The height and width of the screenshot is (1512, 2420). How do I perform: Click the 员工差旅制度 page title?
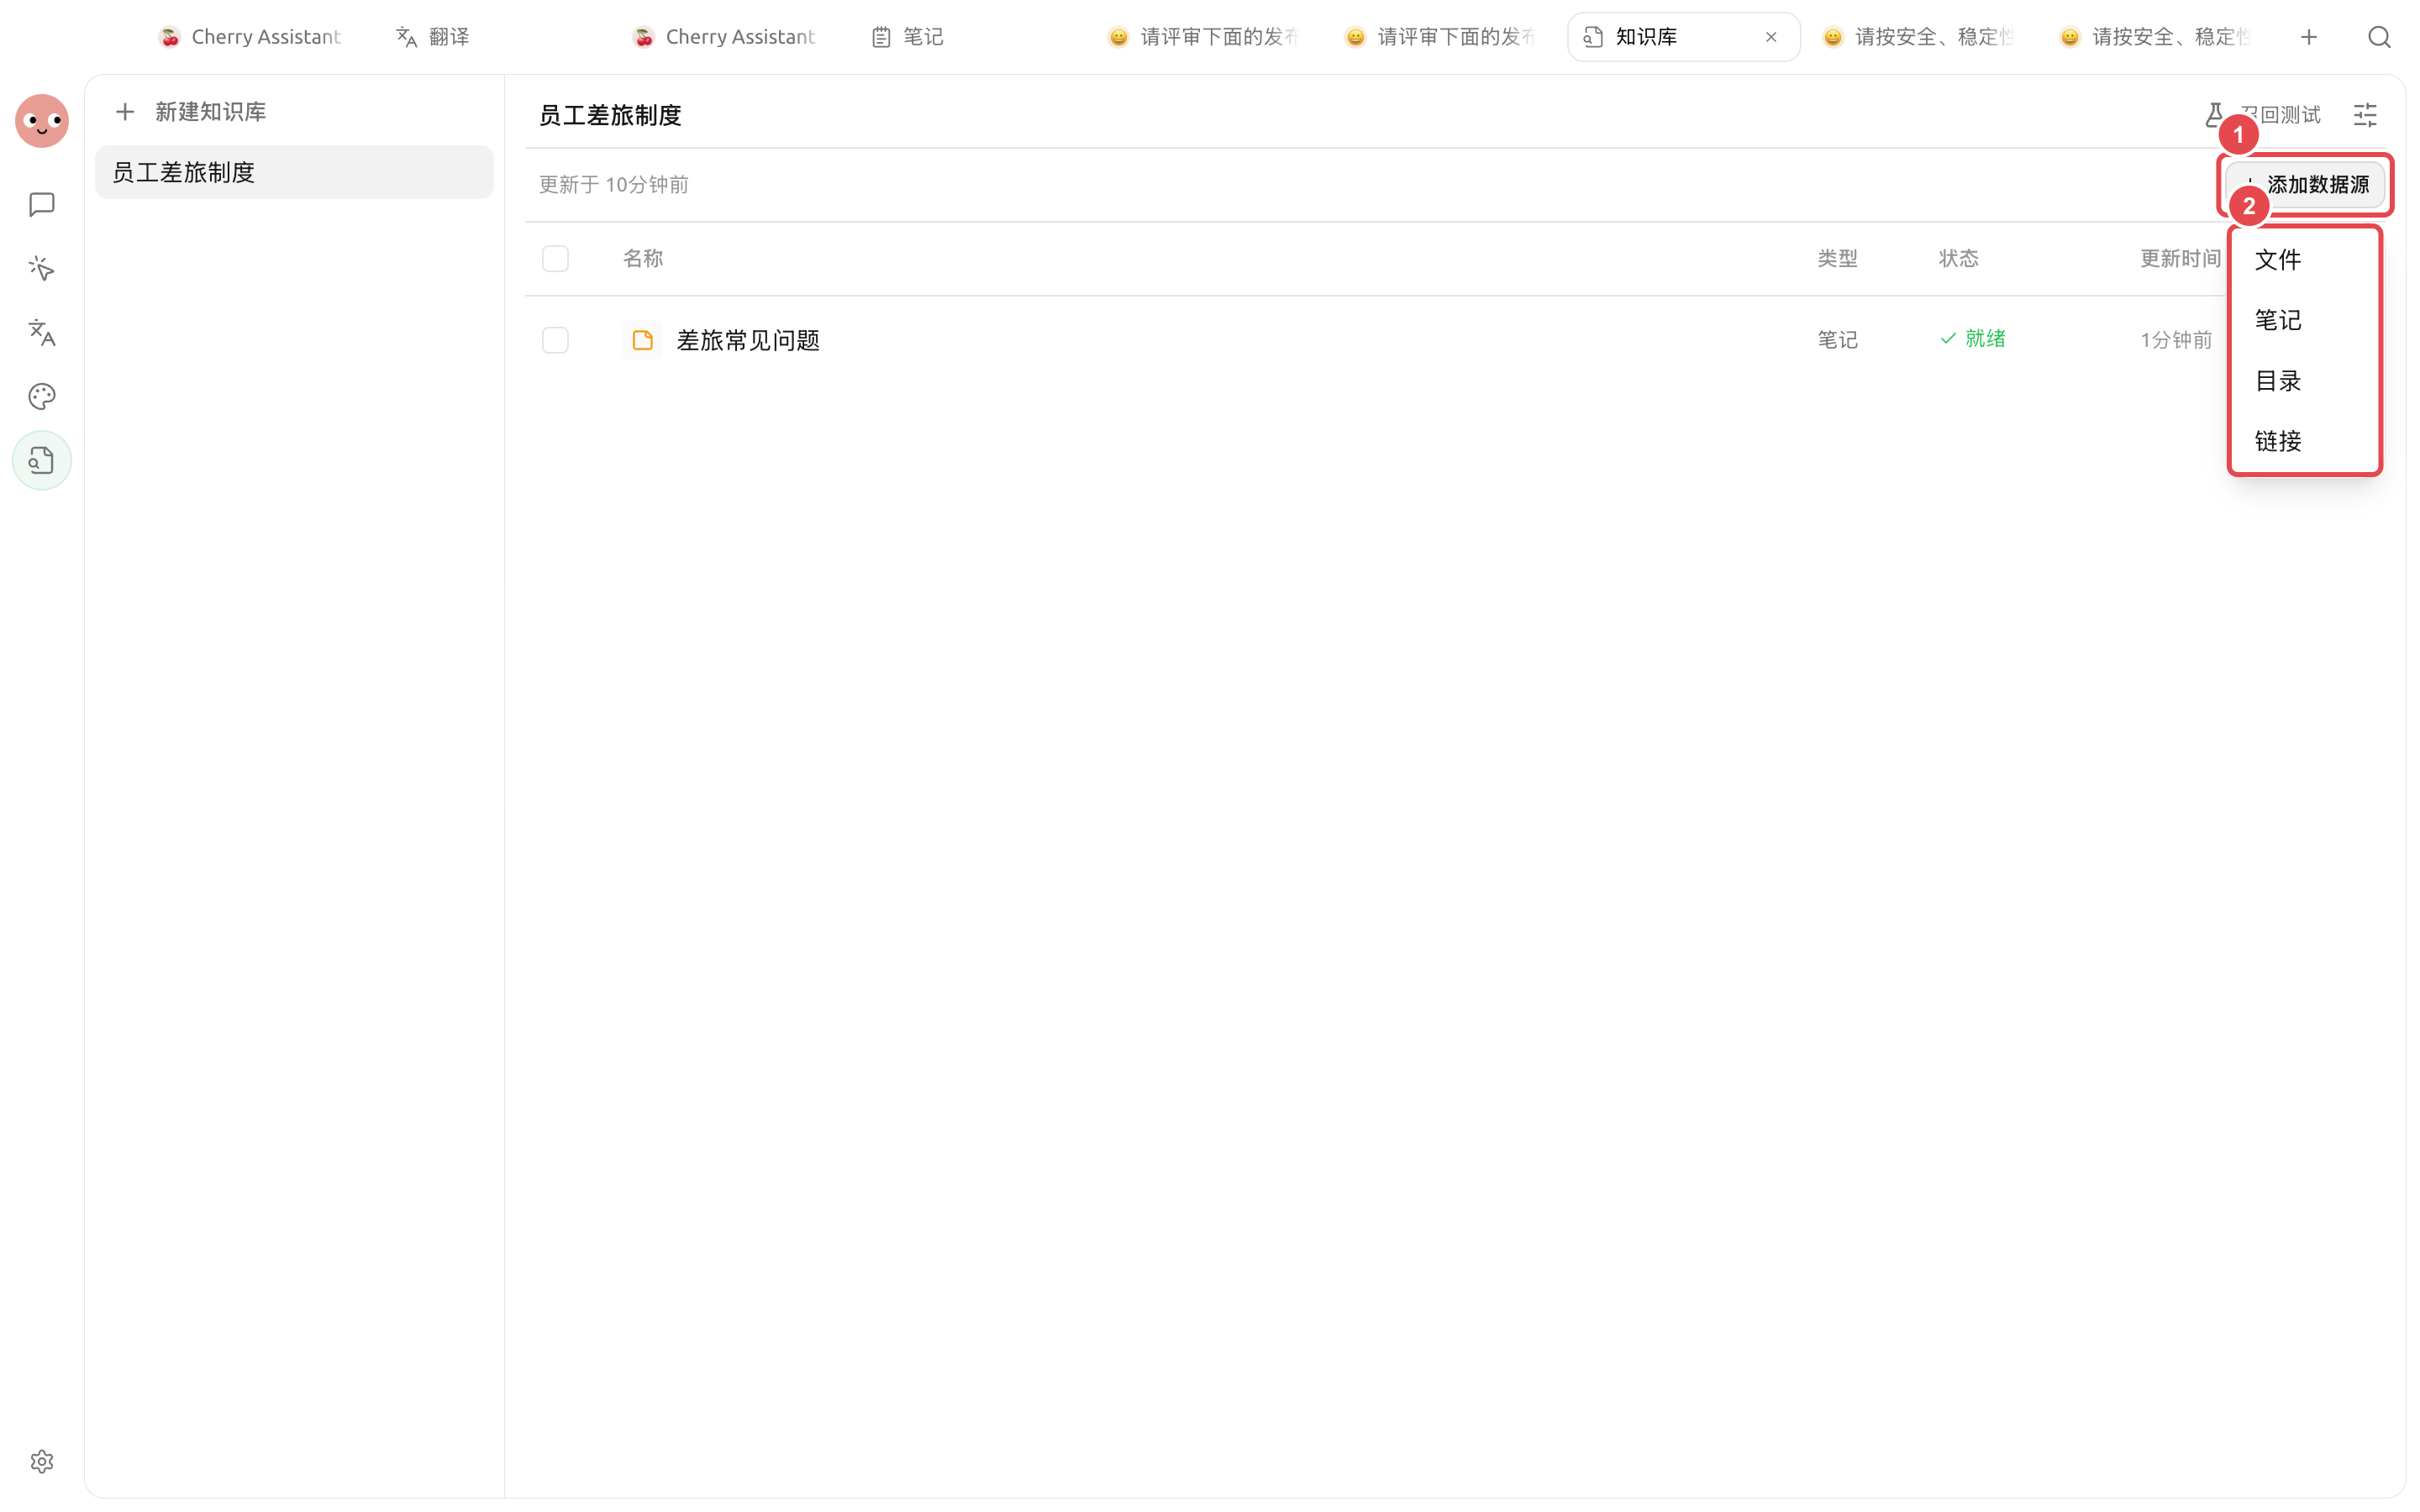point(610,115)
